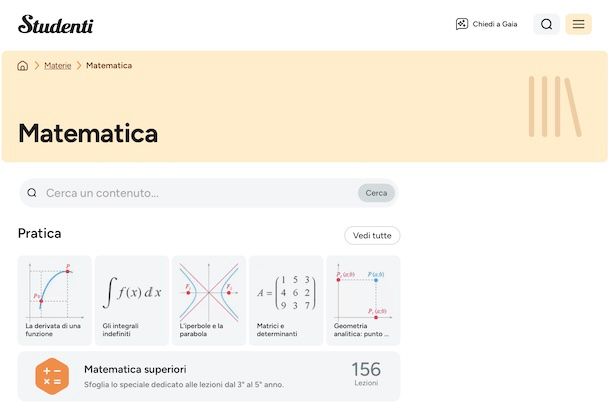This screenshot has height=413, width=610.
Task: Open La derivata di una funzione card
Action: (x=54, y=300)
